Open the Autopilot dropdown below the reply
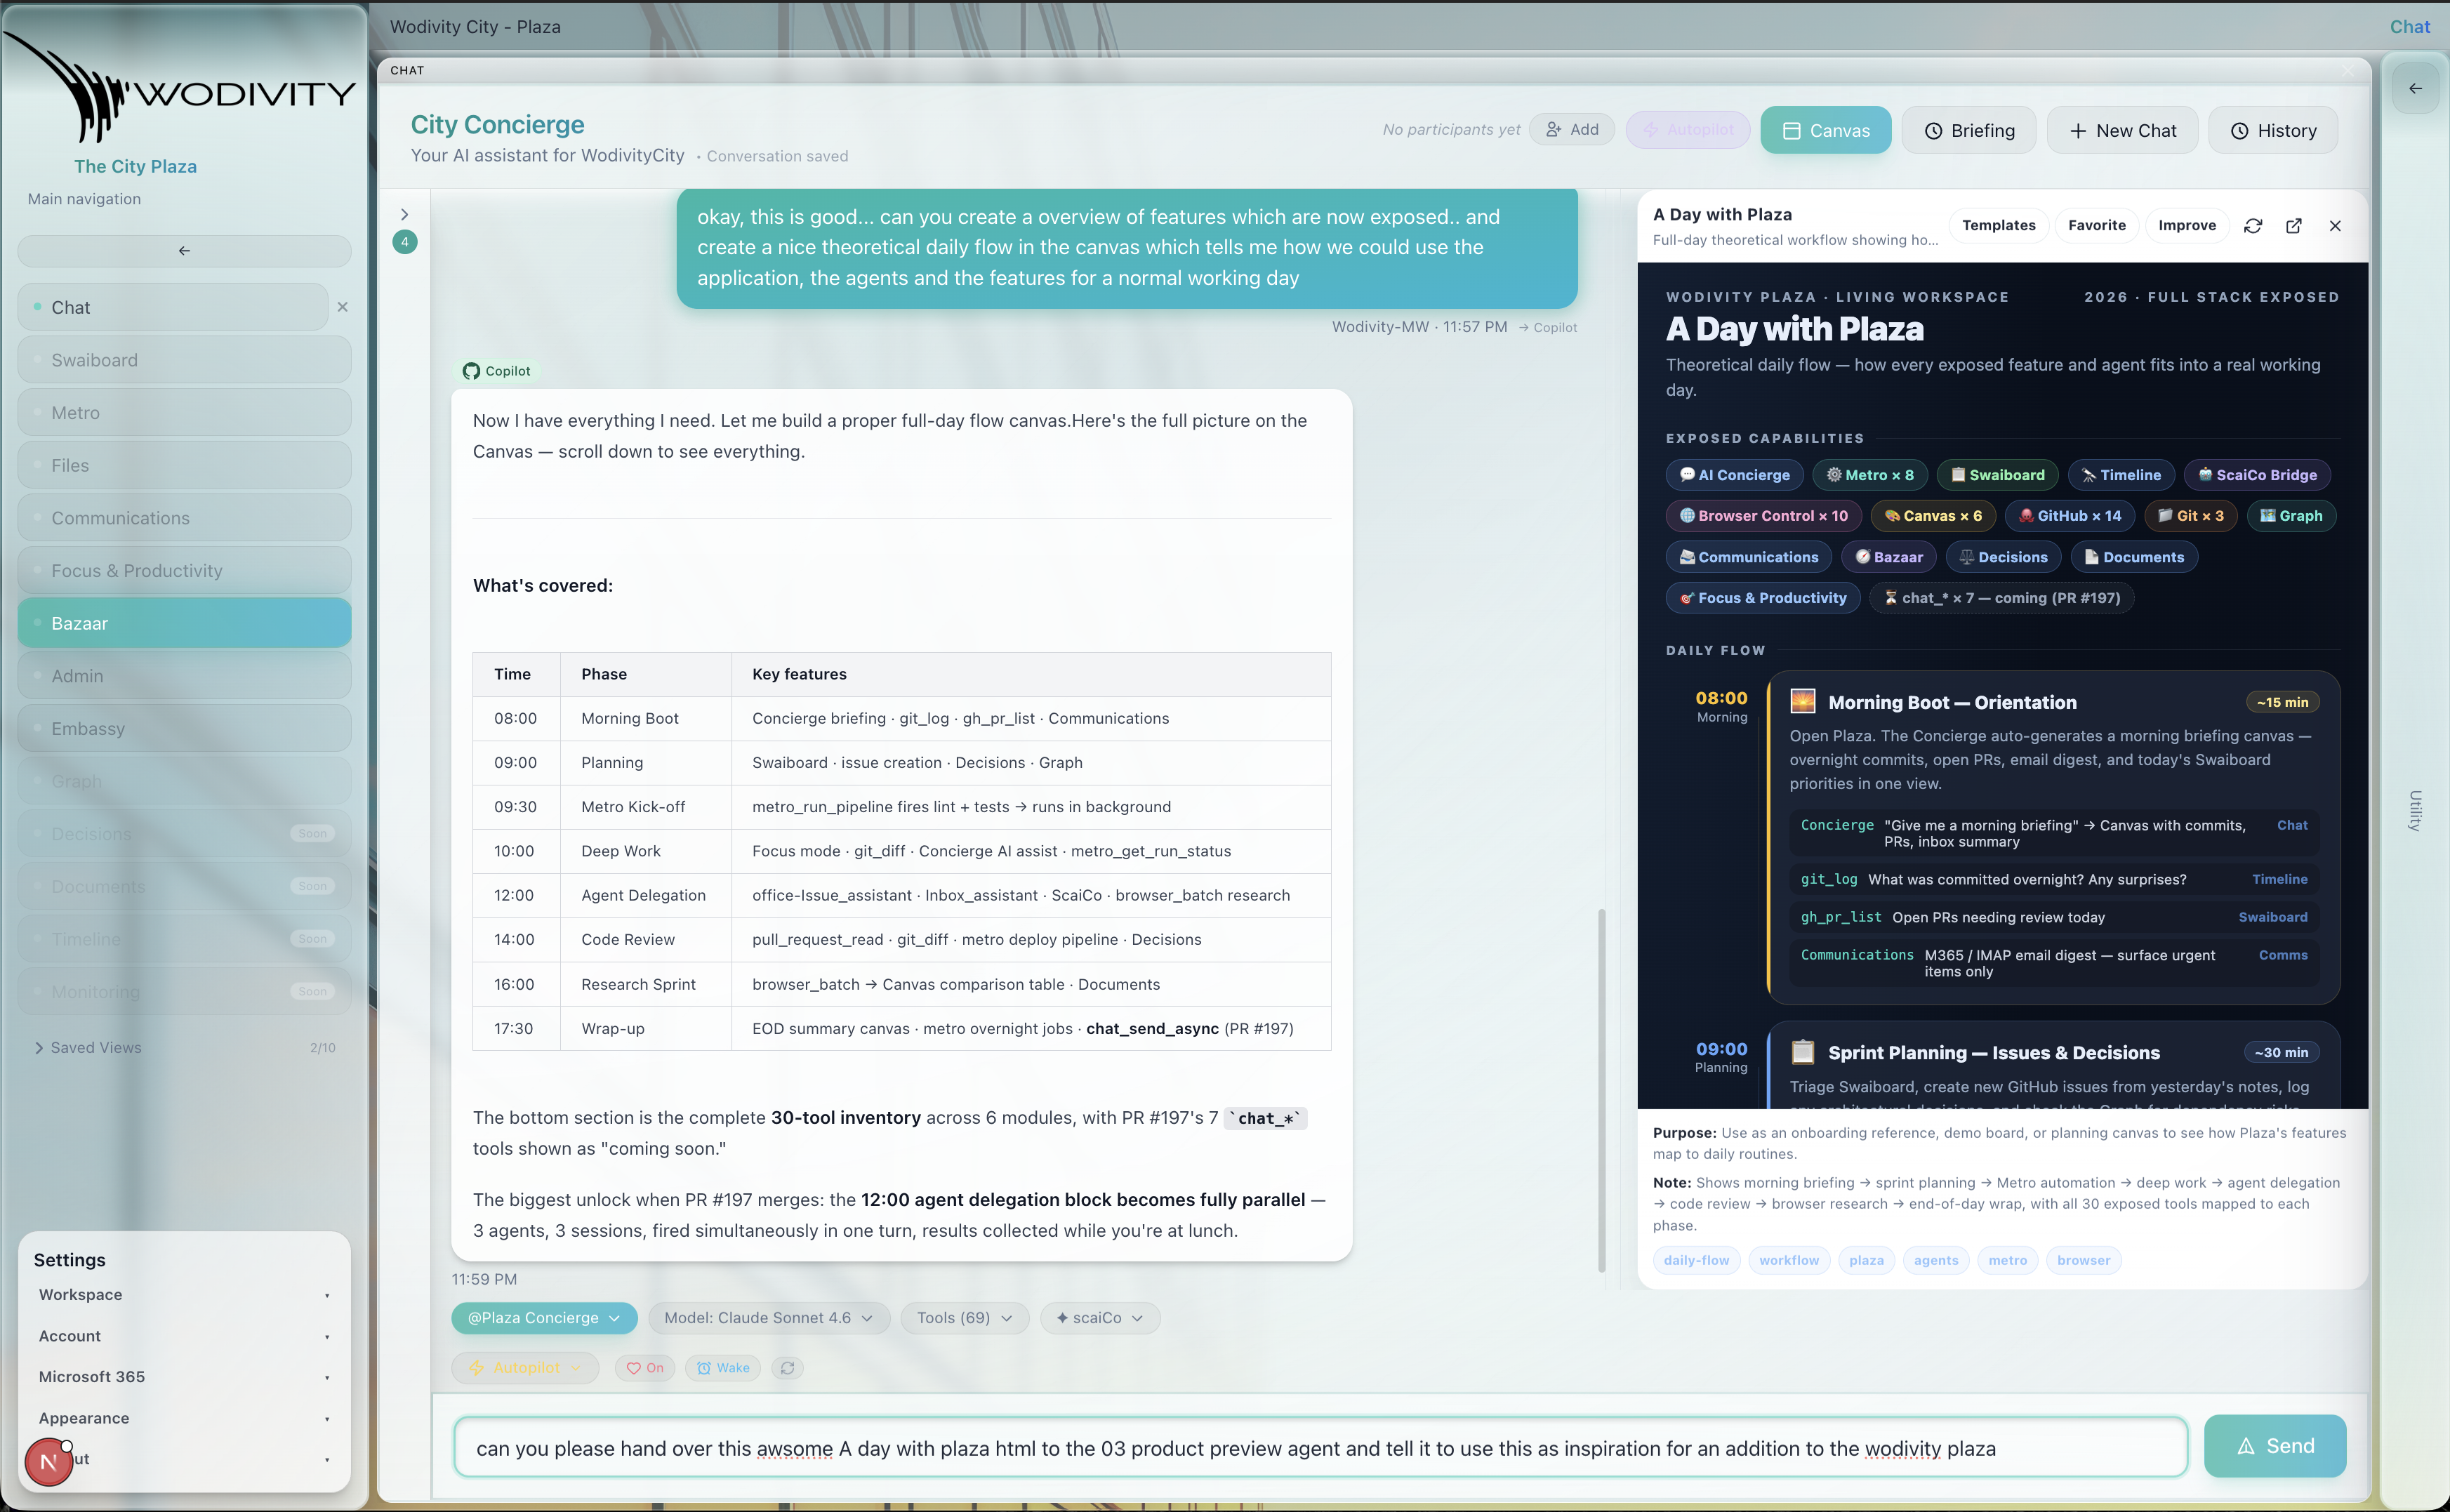 (x=525, y=1368)
